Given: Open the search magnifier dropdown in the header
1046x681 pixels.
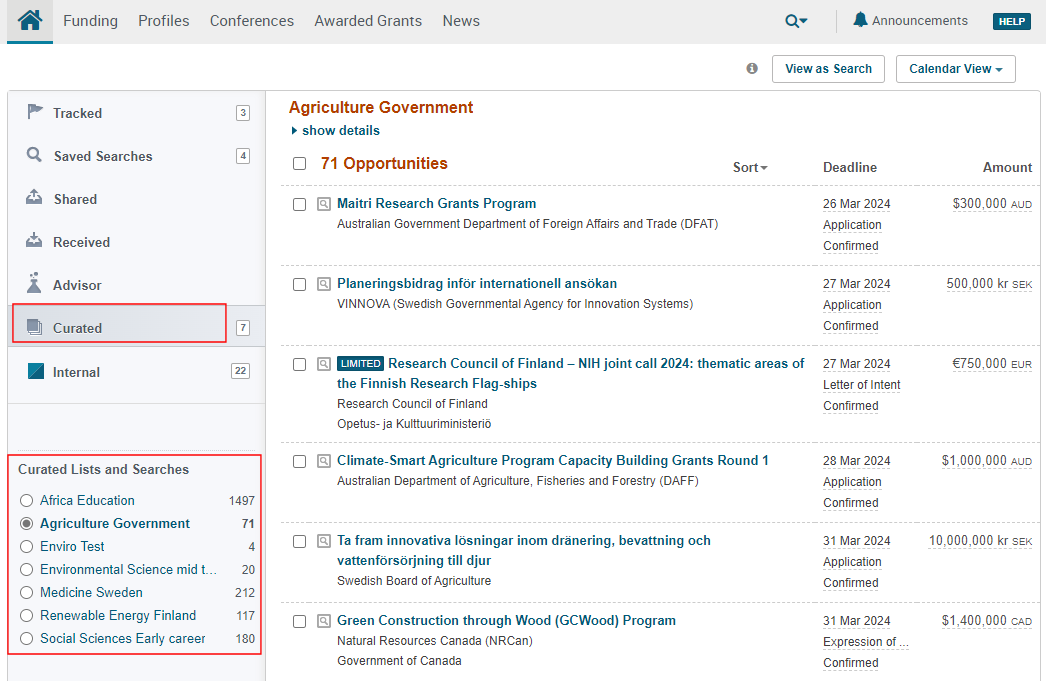Looking at the screenshot, I should 796,21.
